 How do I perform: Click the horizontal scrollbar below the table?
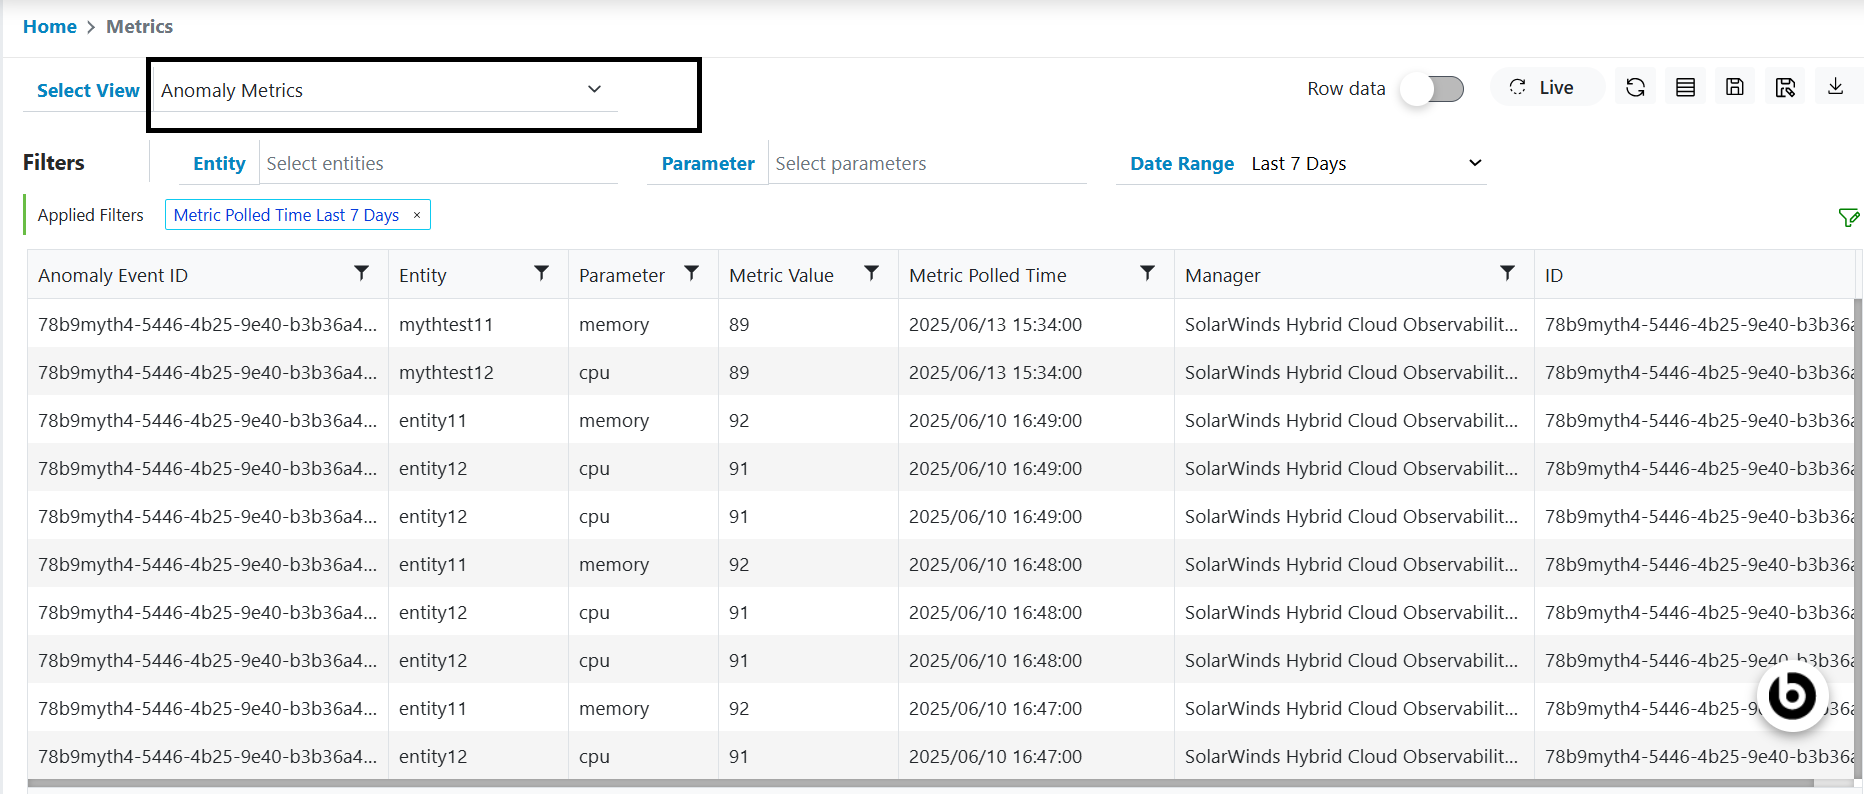(x=920, y=784)
